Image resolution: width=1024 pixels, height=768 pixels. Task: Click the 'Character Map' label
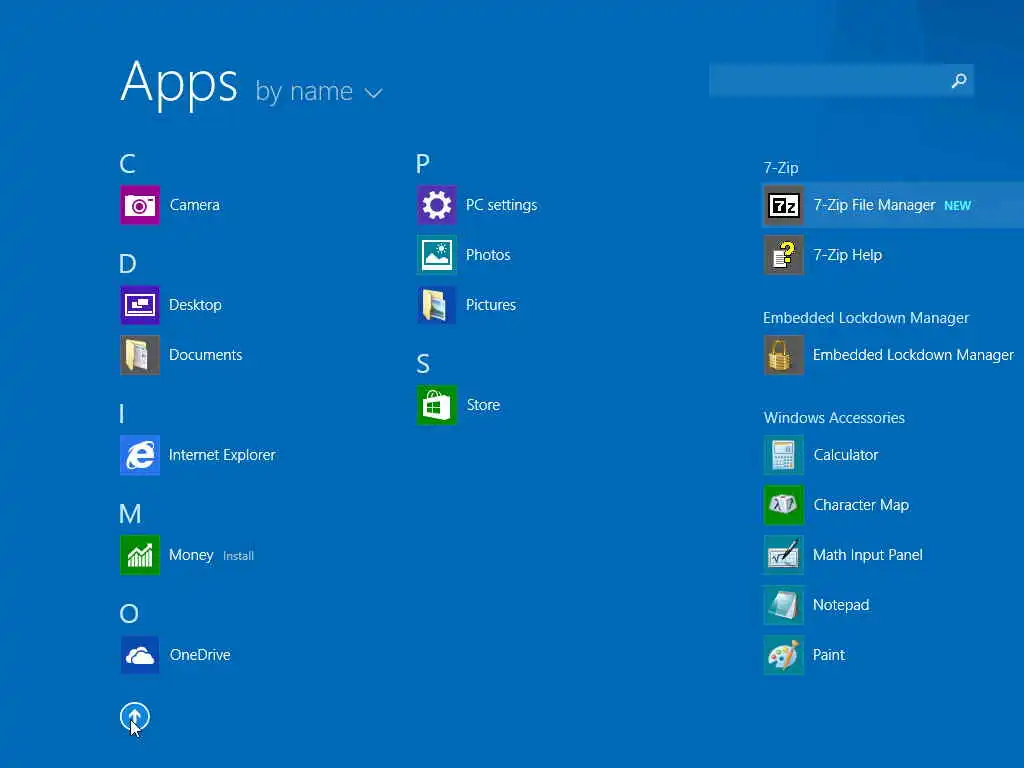click(861, 505)
